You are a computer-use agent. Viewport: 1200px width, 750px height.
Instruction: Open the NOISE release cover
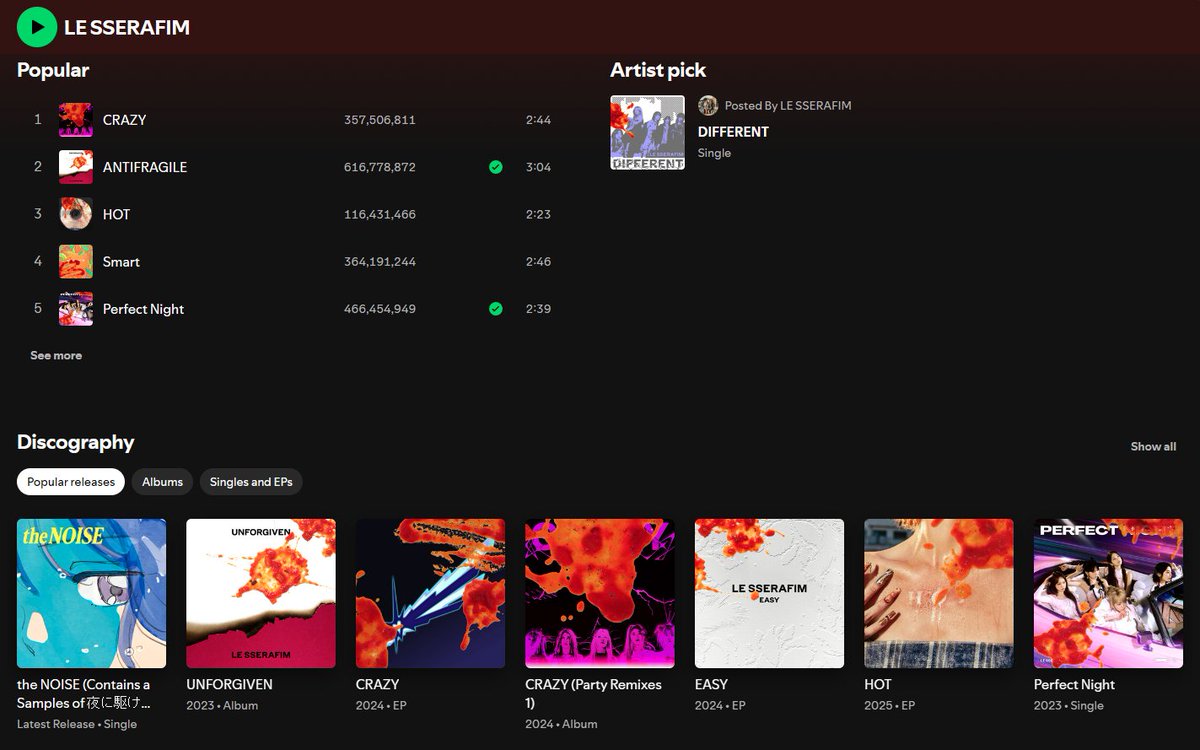[92, 593]
